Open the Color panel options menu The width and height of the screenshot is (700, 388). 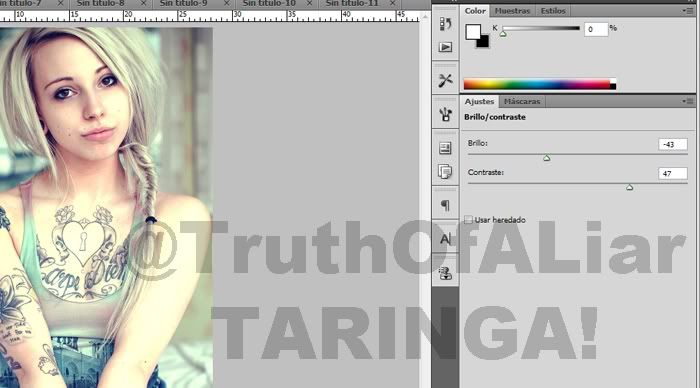pyautogui.click(x=688, y=11)
